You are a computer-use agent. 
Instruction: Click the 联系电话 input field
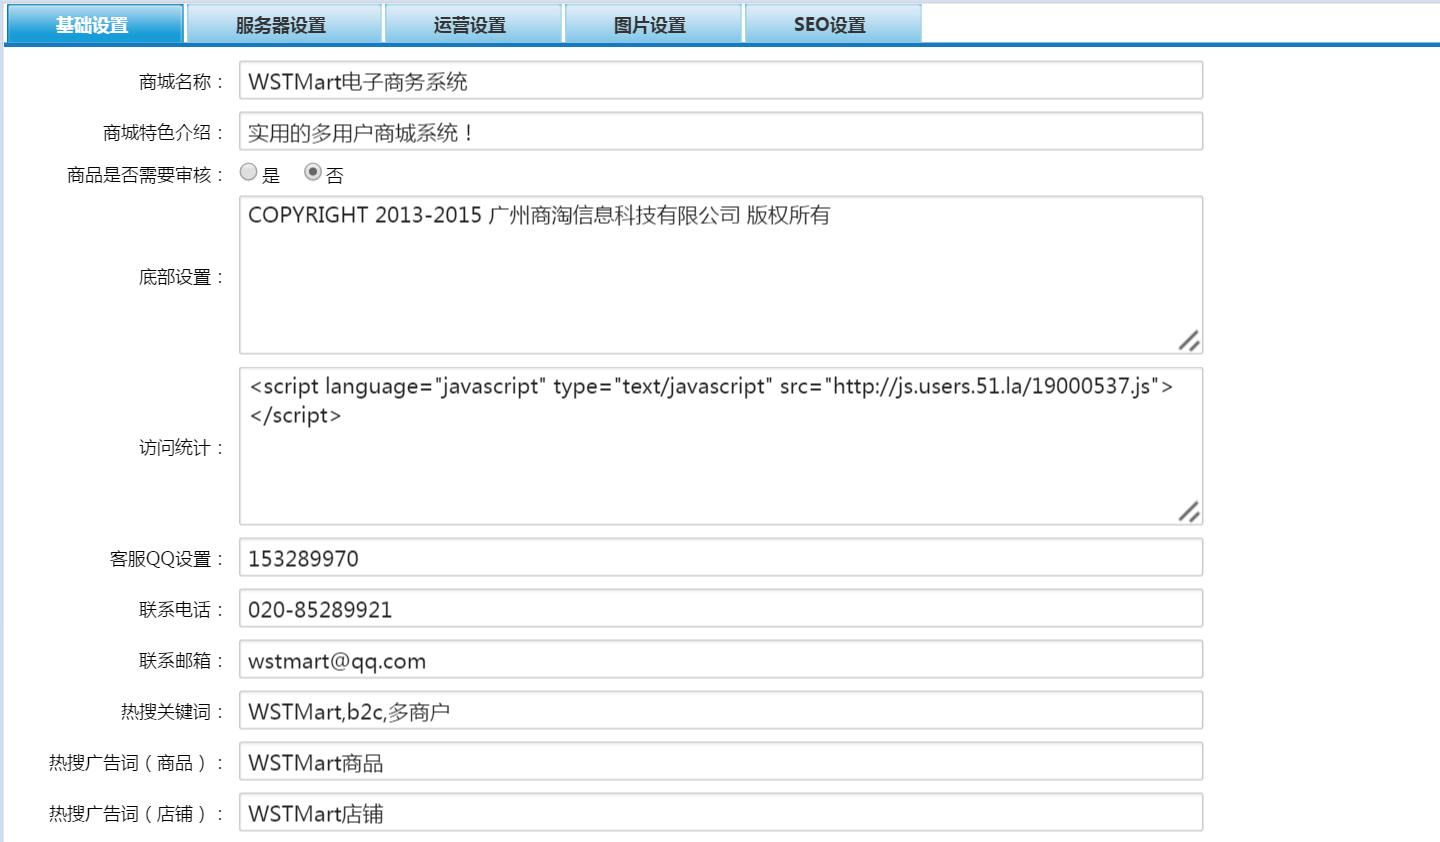[x=721, y=609]
